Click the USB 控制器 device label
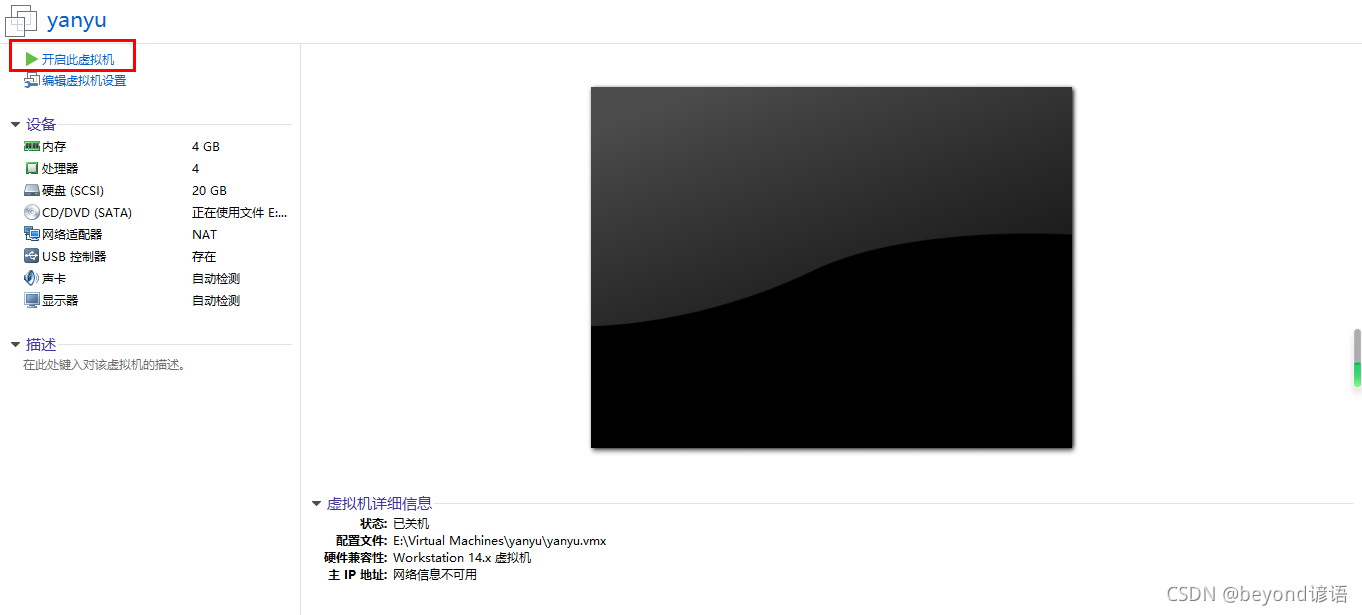The height and width of the screenshot is (615, 1362). tap(74, 256)
